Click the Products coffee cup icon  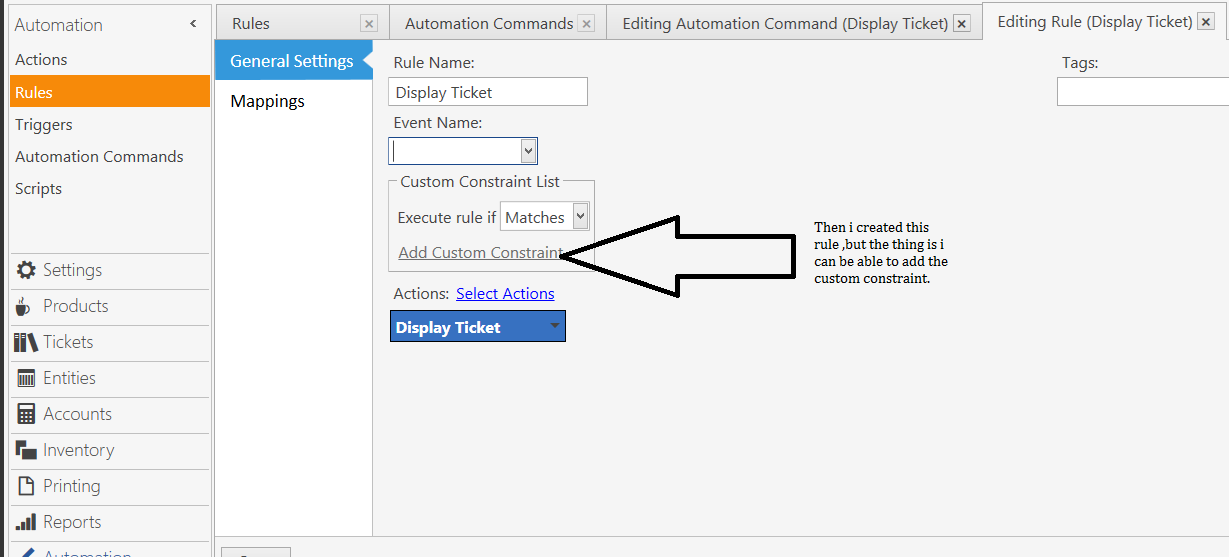(26, 306)
